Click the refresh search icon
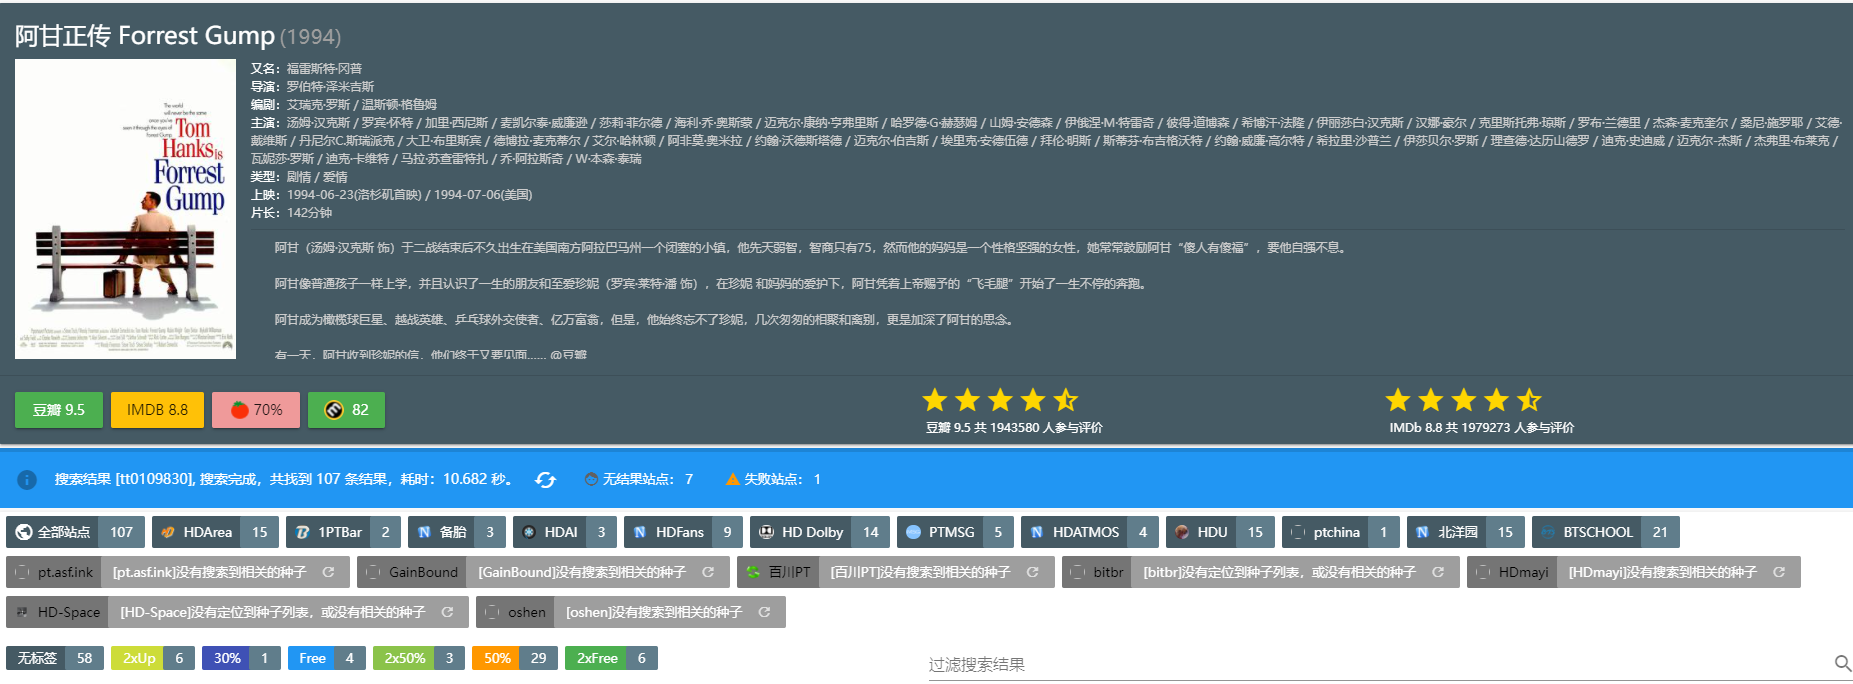 point(545,480)
